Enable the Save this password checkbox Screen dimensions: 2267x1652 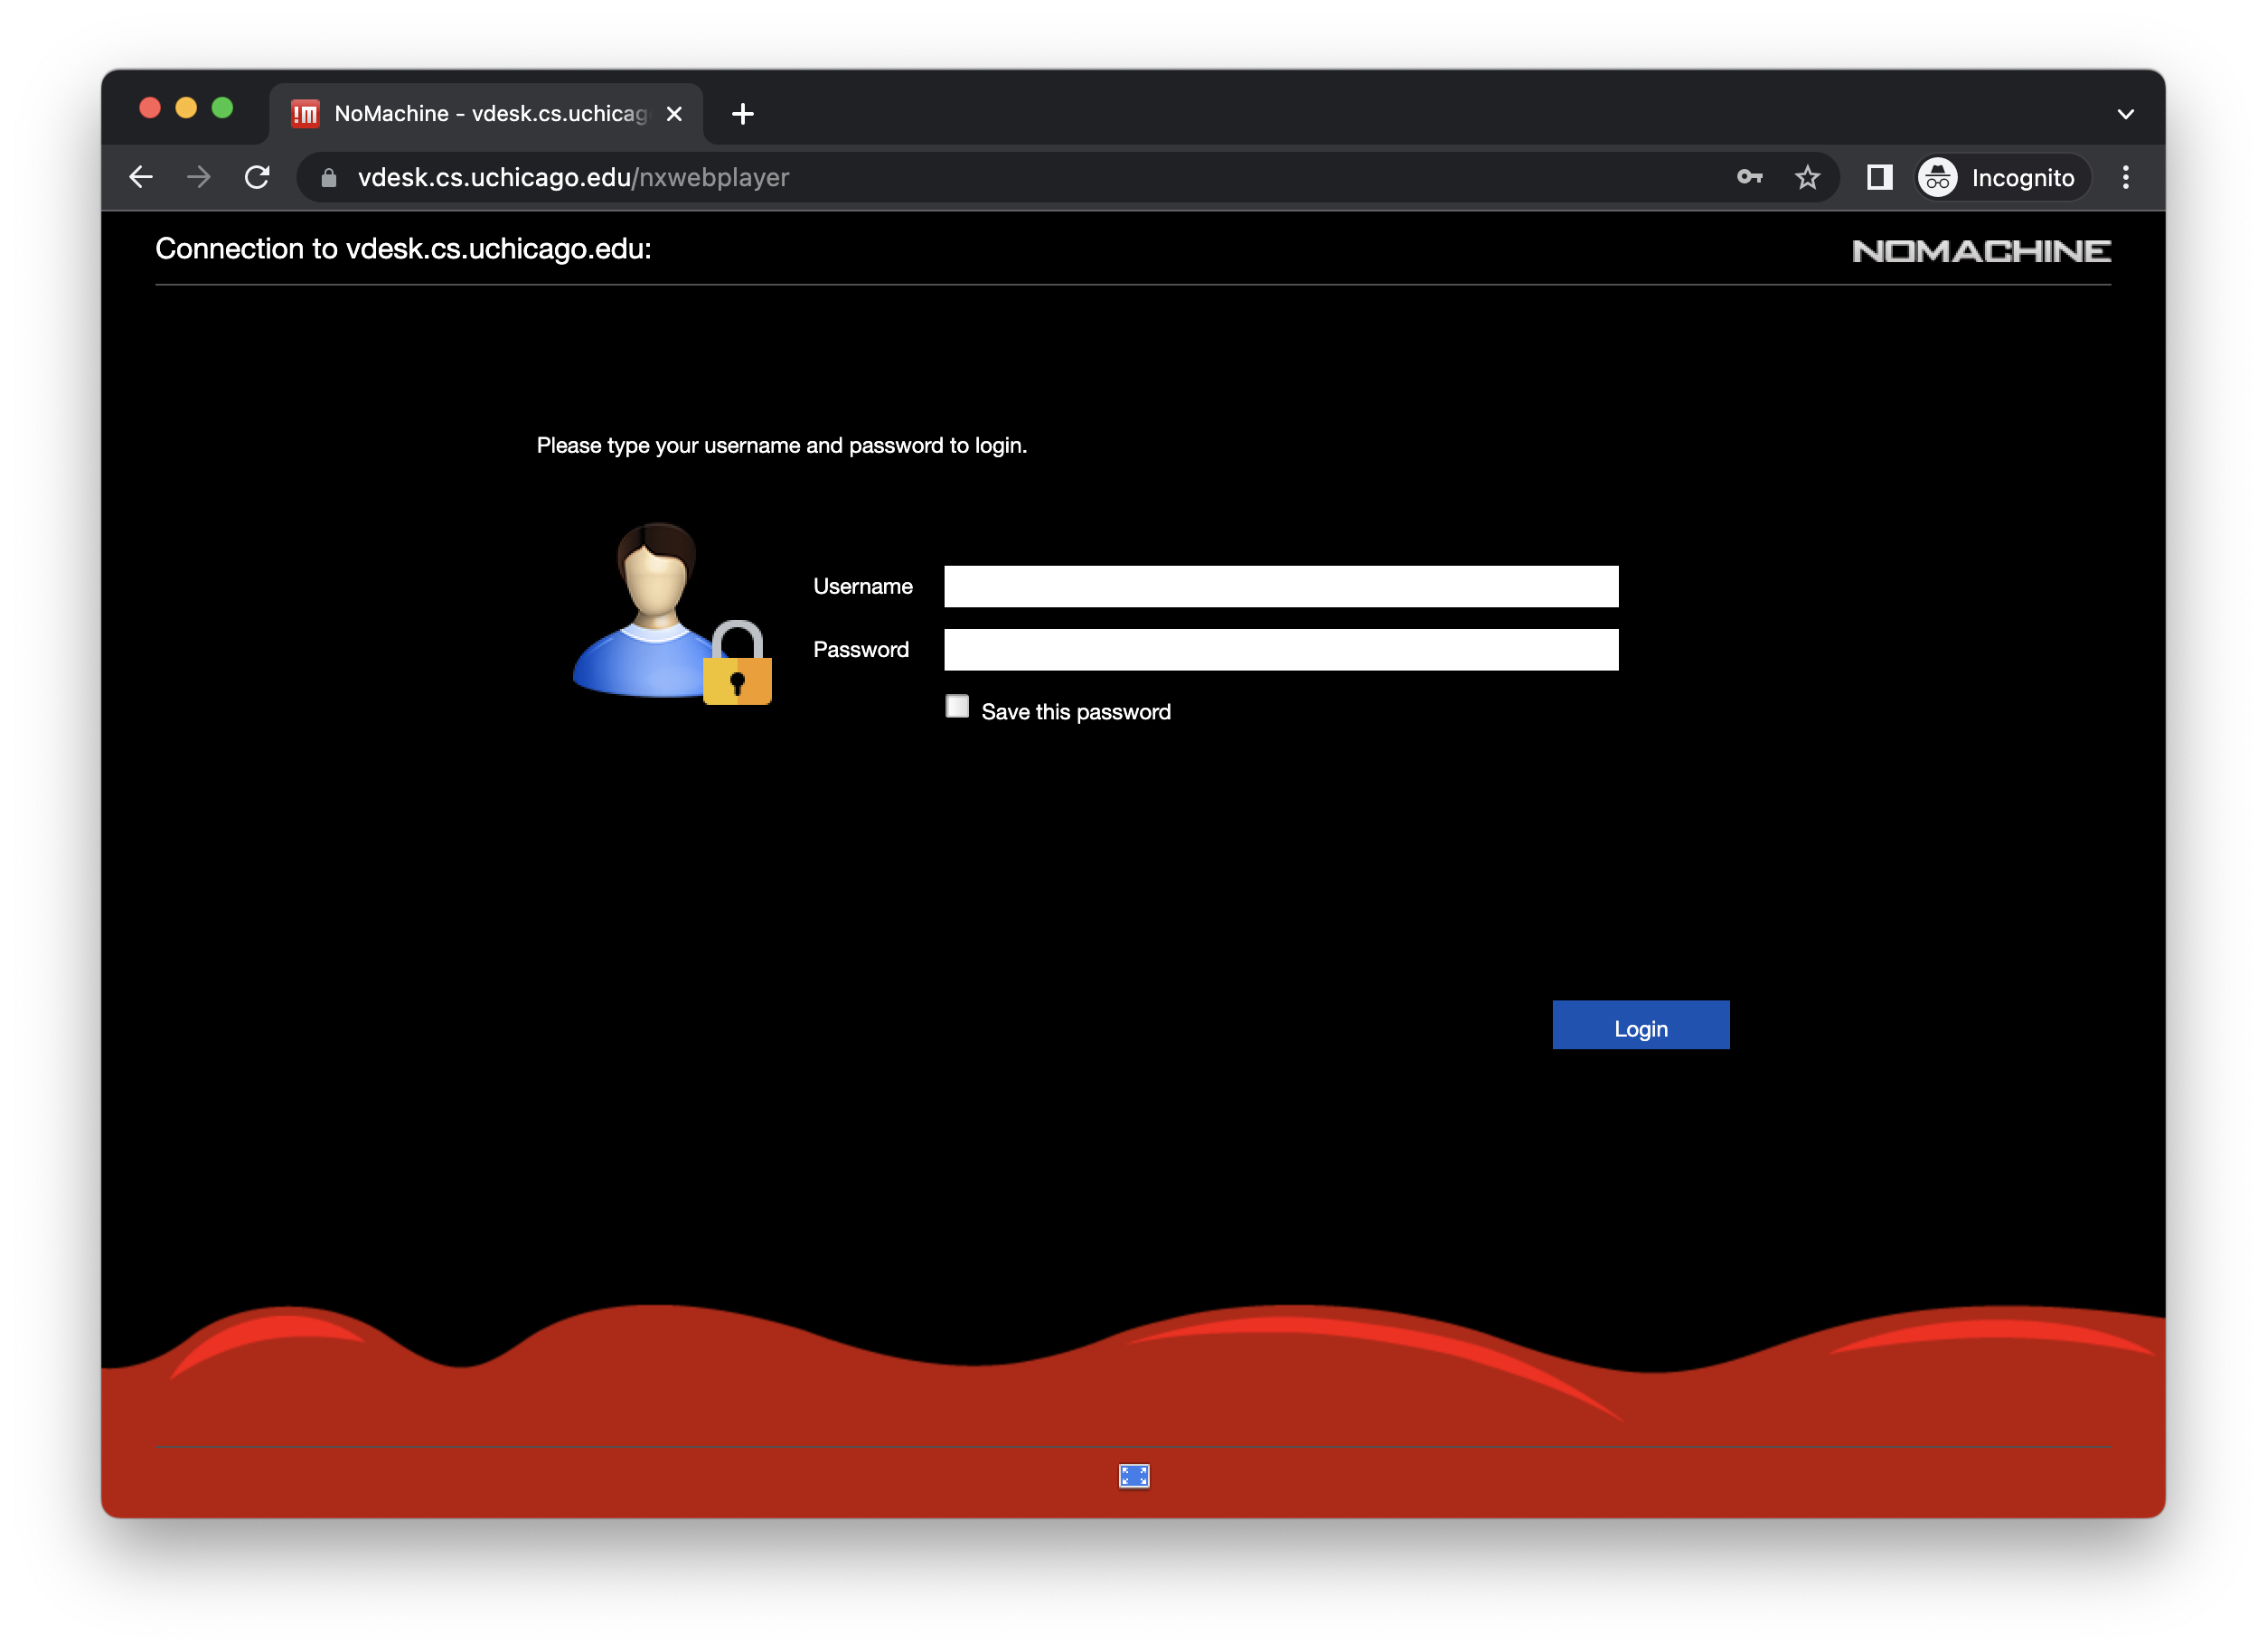pyautogui.click(x=957, y=707)
